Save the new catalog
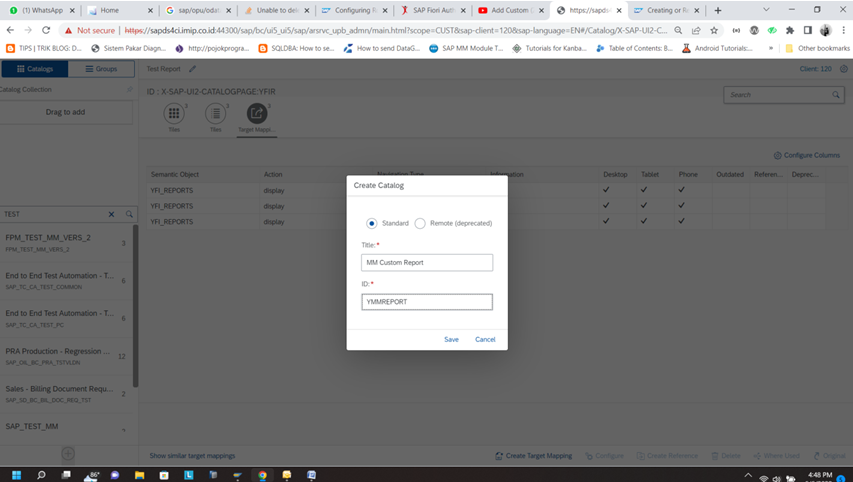Viewport: 853px width, 482px height. (x=452, y=339)
